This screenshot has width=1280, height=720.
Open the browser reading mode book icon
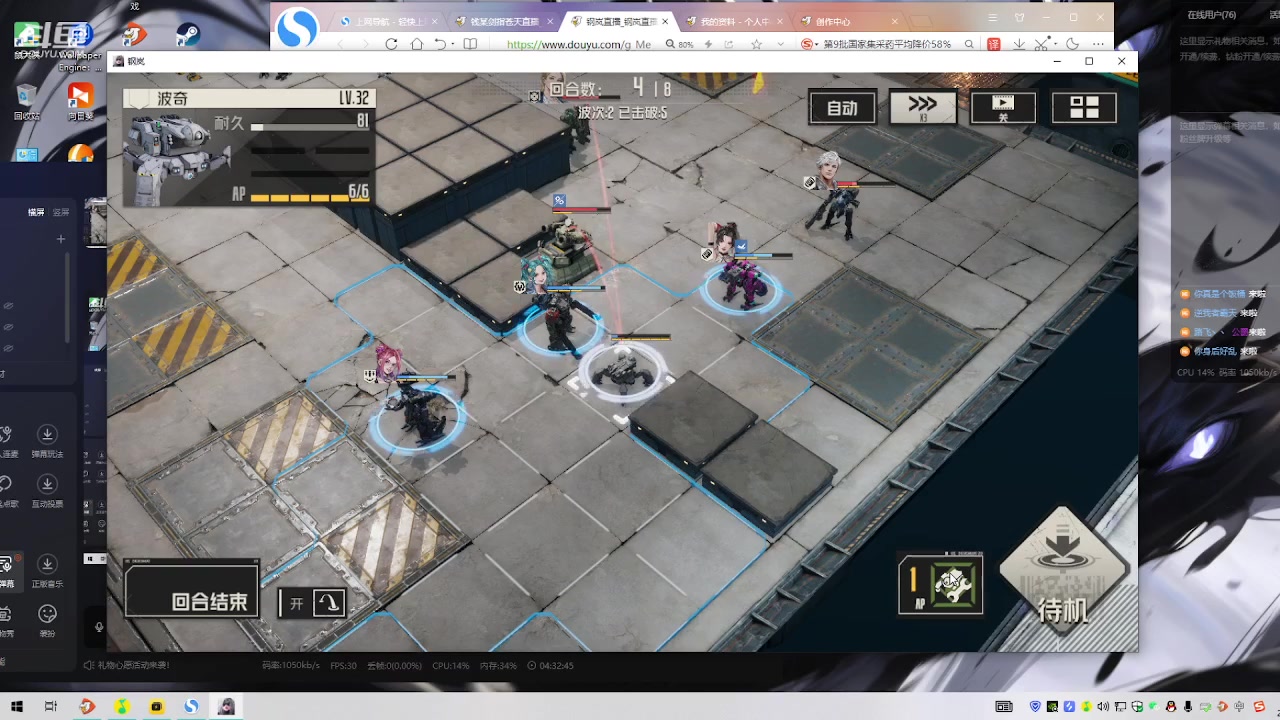click(469, 44)
